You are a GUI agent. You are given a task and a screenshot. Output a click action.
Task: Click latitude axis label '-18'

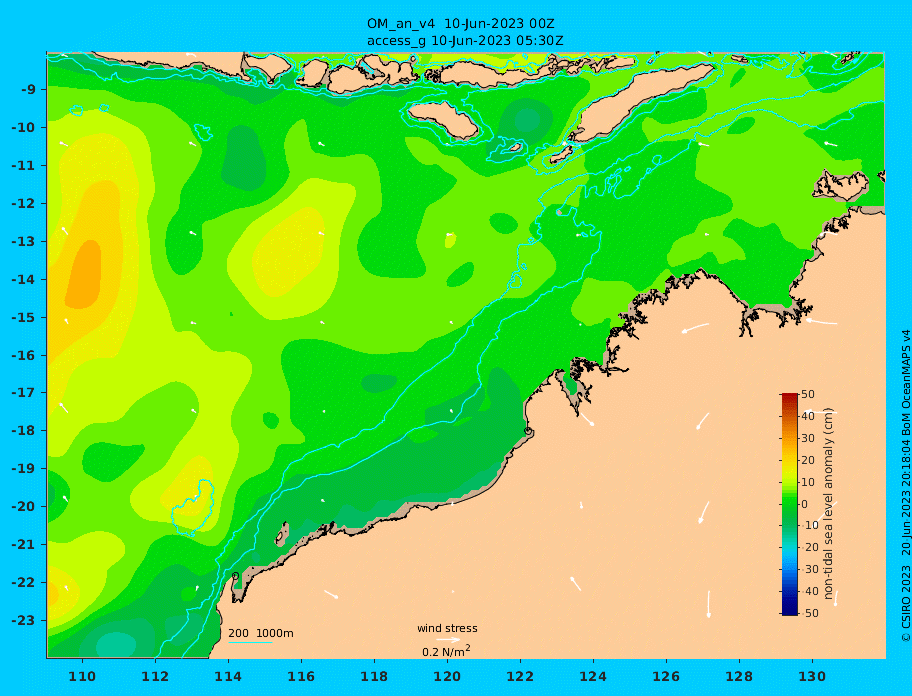point(23,431)
